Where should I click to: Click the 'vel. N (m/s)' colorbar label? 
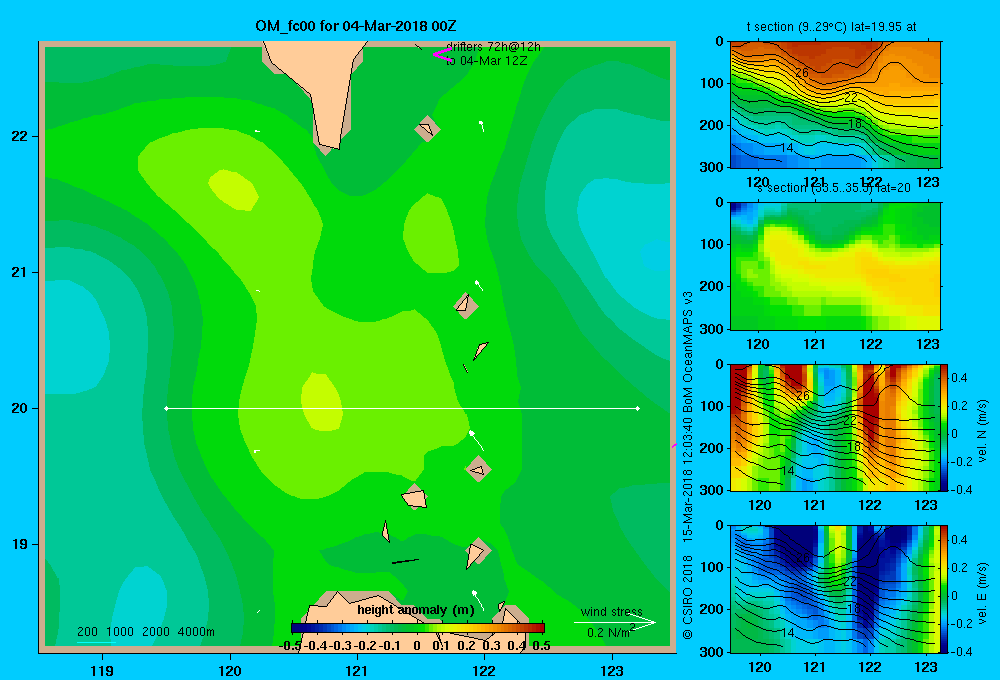coord(982,431)
